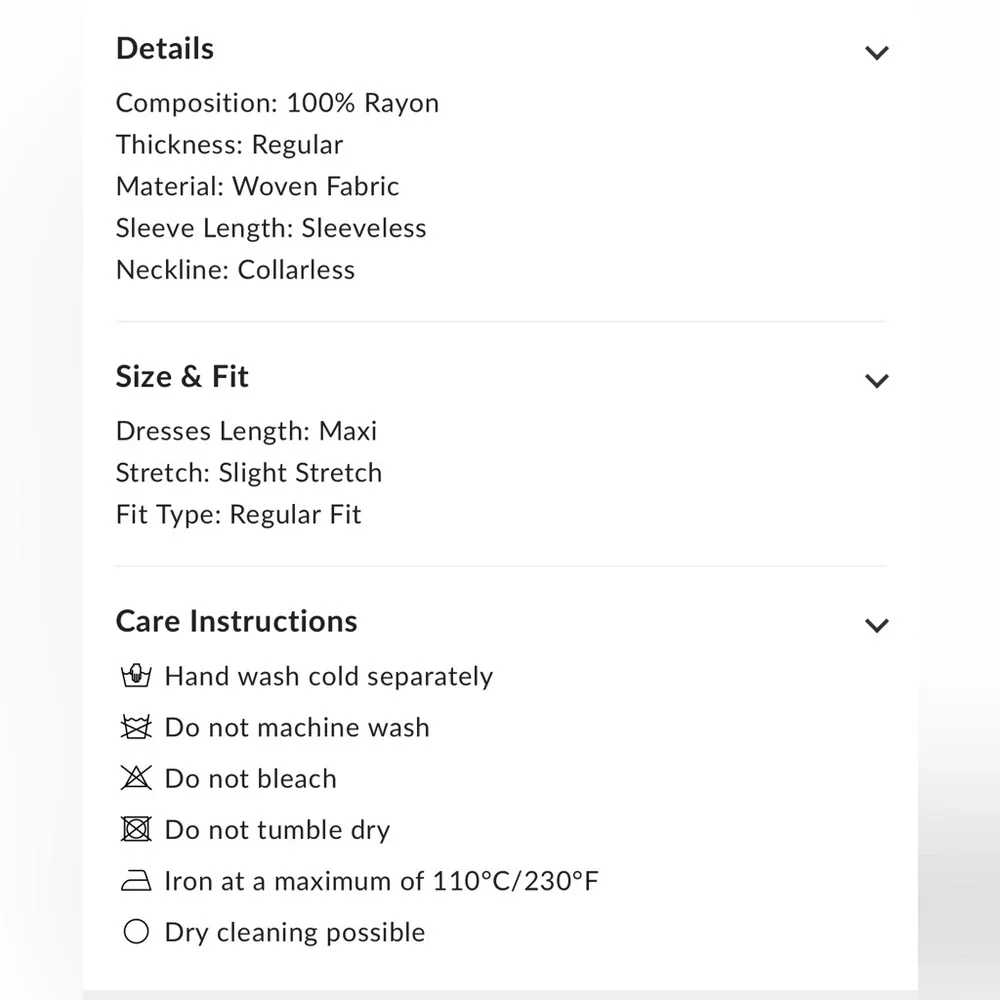Image resolution: width=1000 pixels, height=1000 pixels.
Task: Click the Details section heading
Action: pyautogui.click(x=165, y=49)
